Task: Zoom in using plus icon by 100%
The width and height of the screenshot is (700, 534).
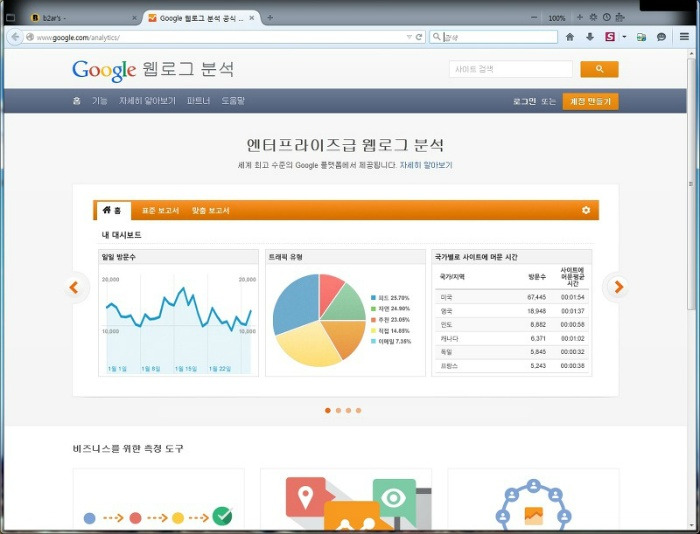Action: pos(579,17)
